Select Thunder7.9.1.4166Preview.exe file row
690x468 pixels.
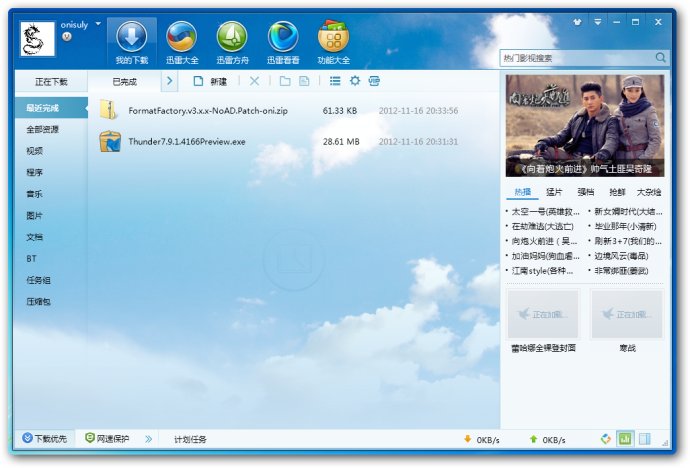pos(294,142)
